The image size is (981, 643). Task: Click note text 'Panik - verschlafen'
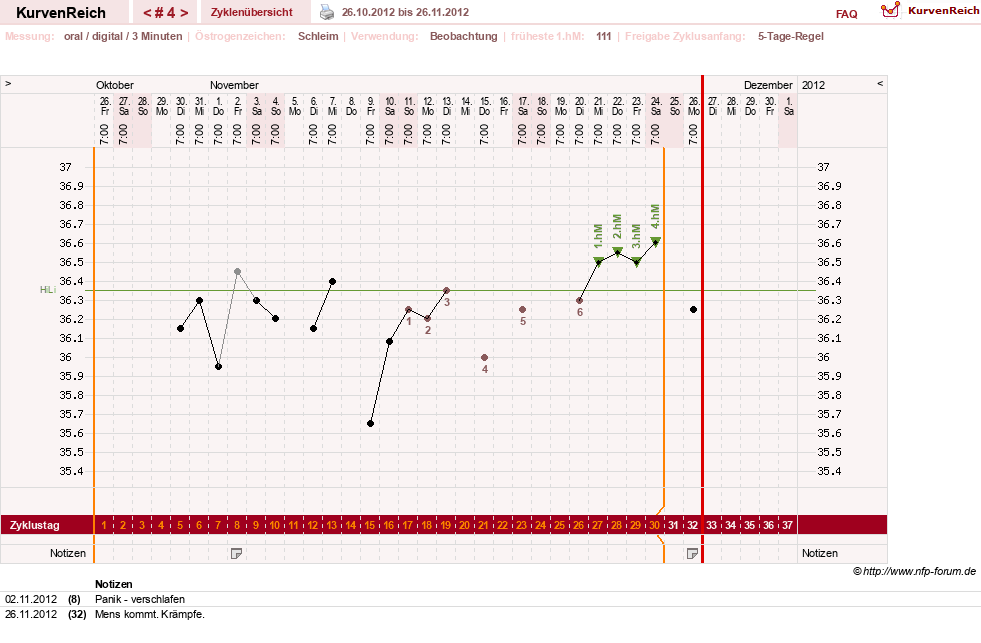point(140,599)
